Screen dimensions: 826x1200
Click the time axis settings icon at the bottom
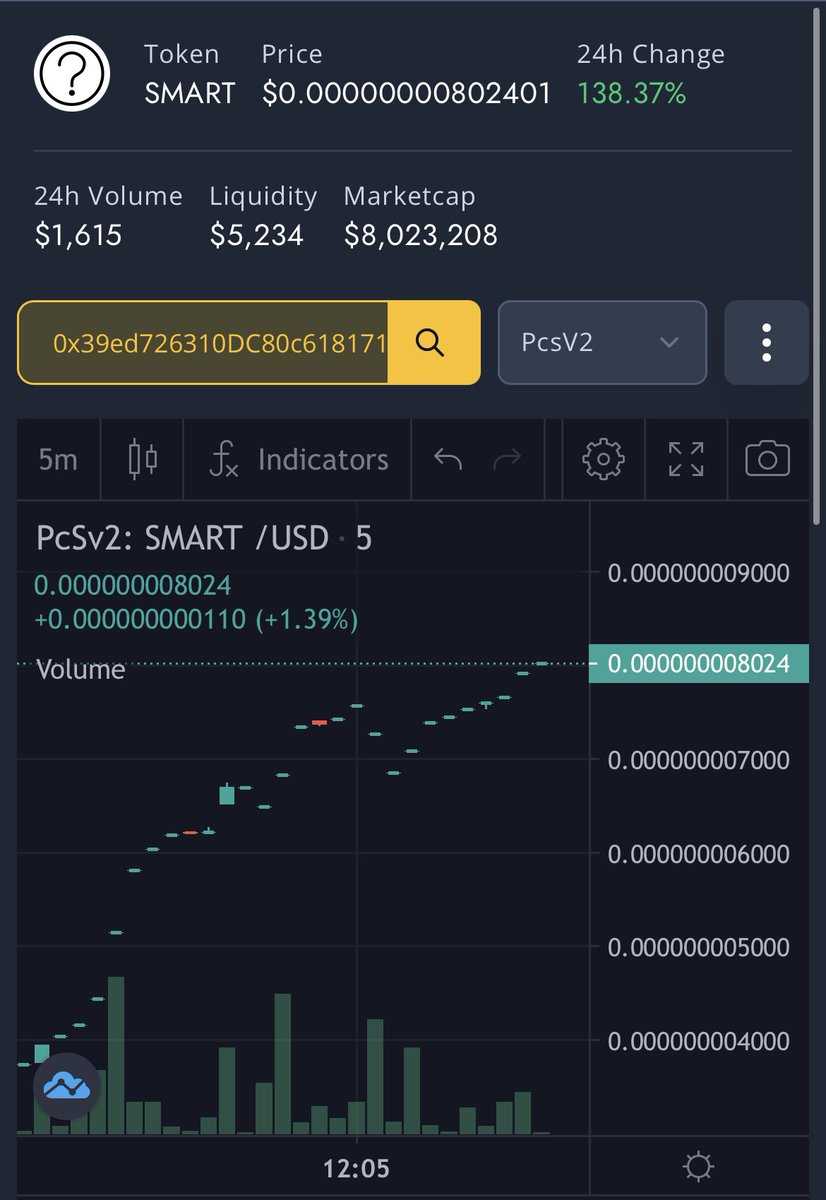click(698, 1167)
